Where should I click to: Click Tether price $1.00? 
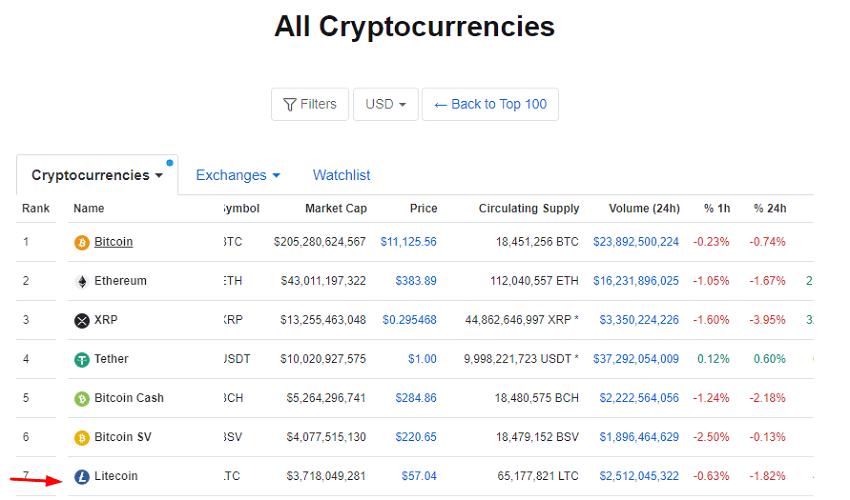[422, 359]
